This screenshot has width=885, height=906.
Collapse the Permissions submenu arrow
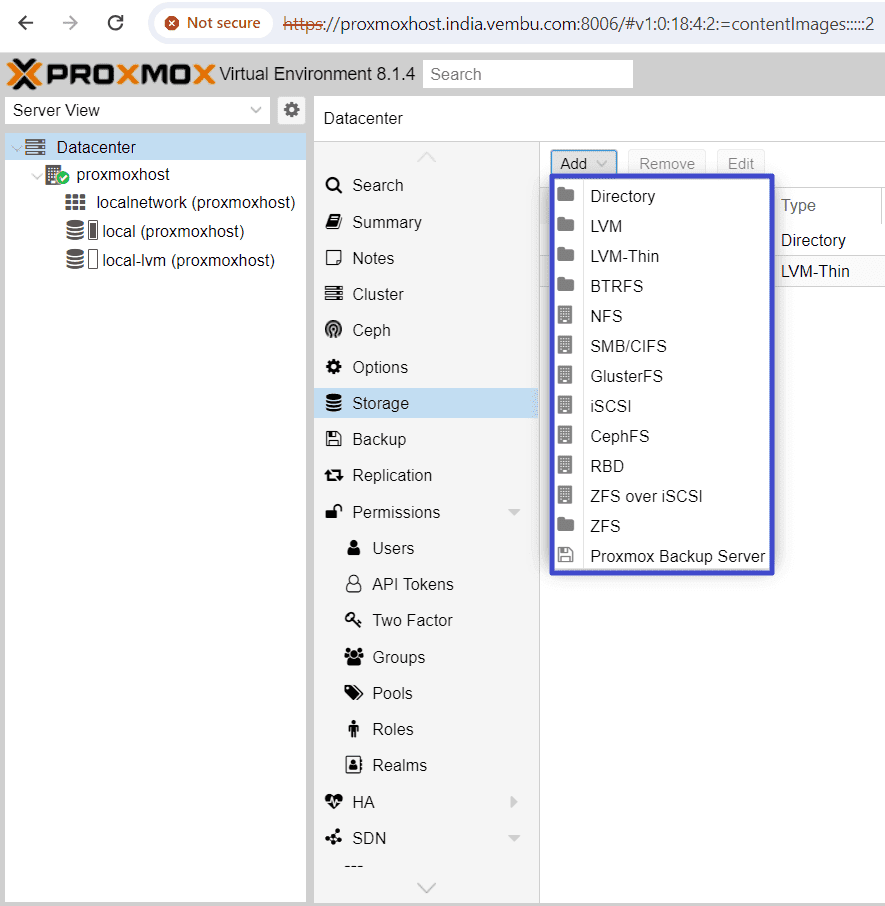514,512
